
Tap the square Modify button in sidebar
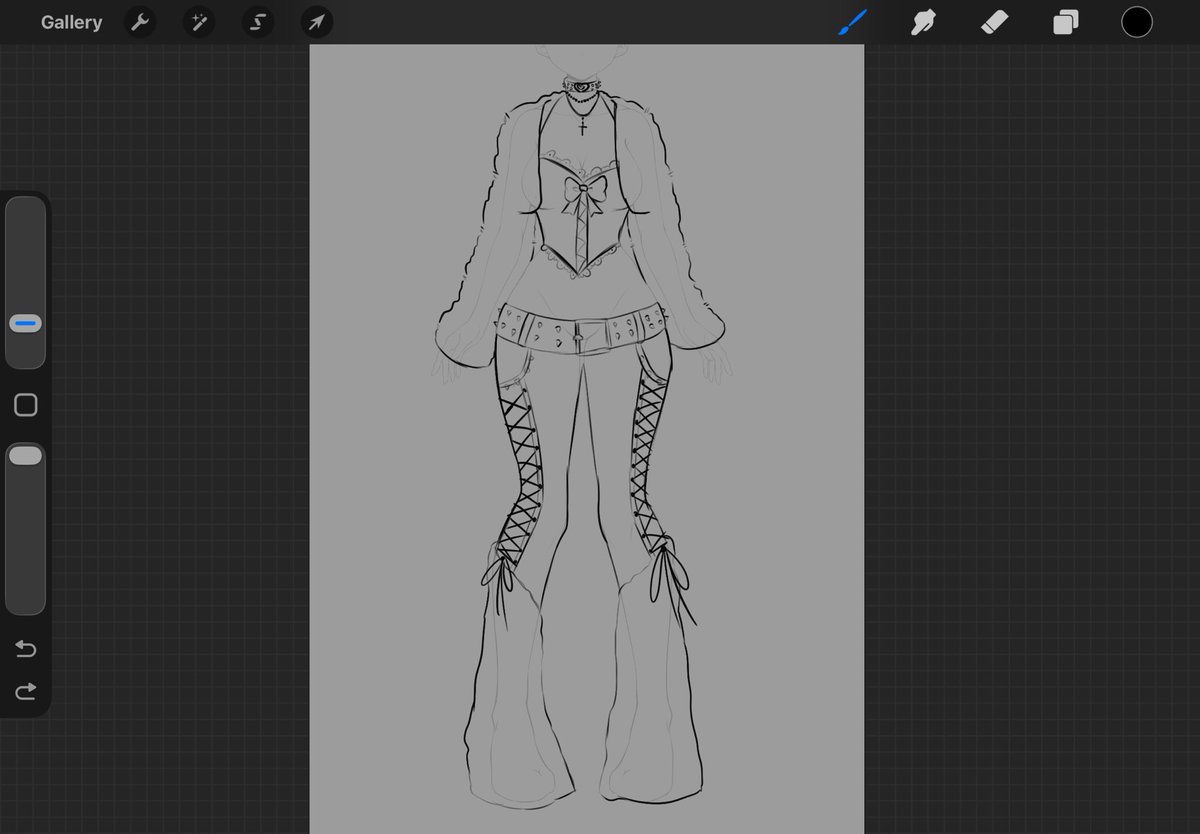tap(26, 405)
